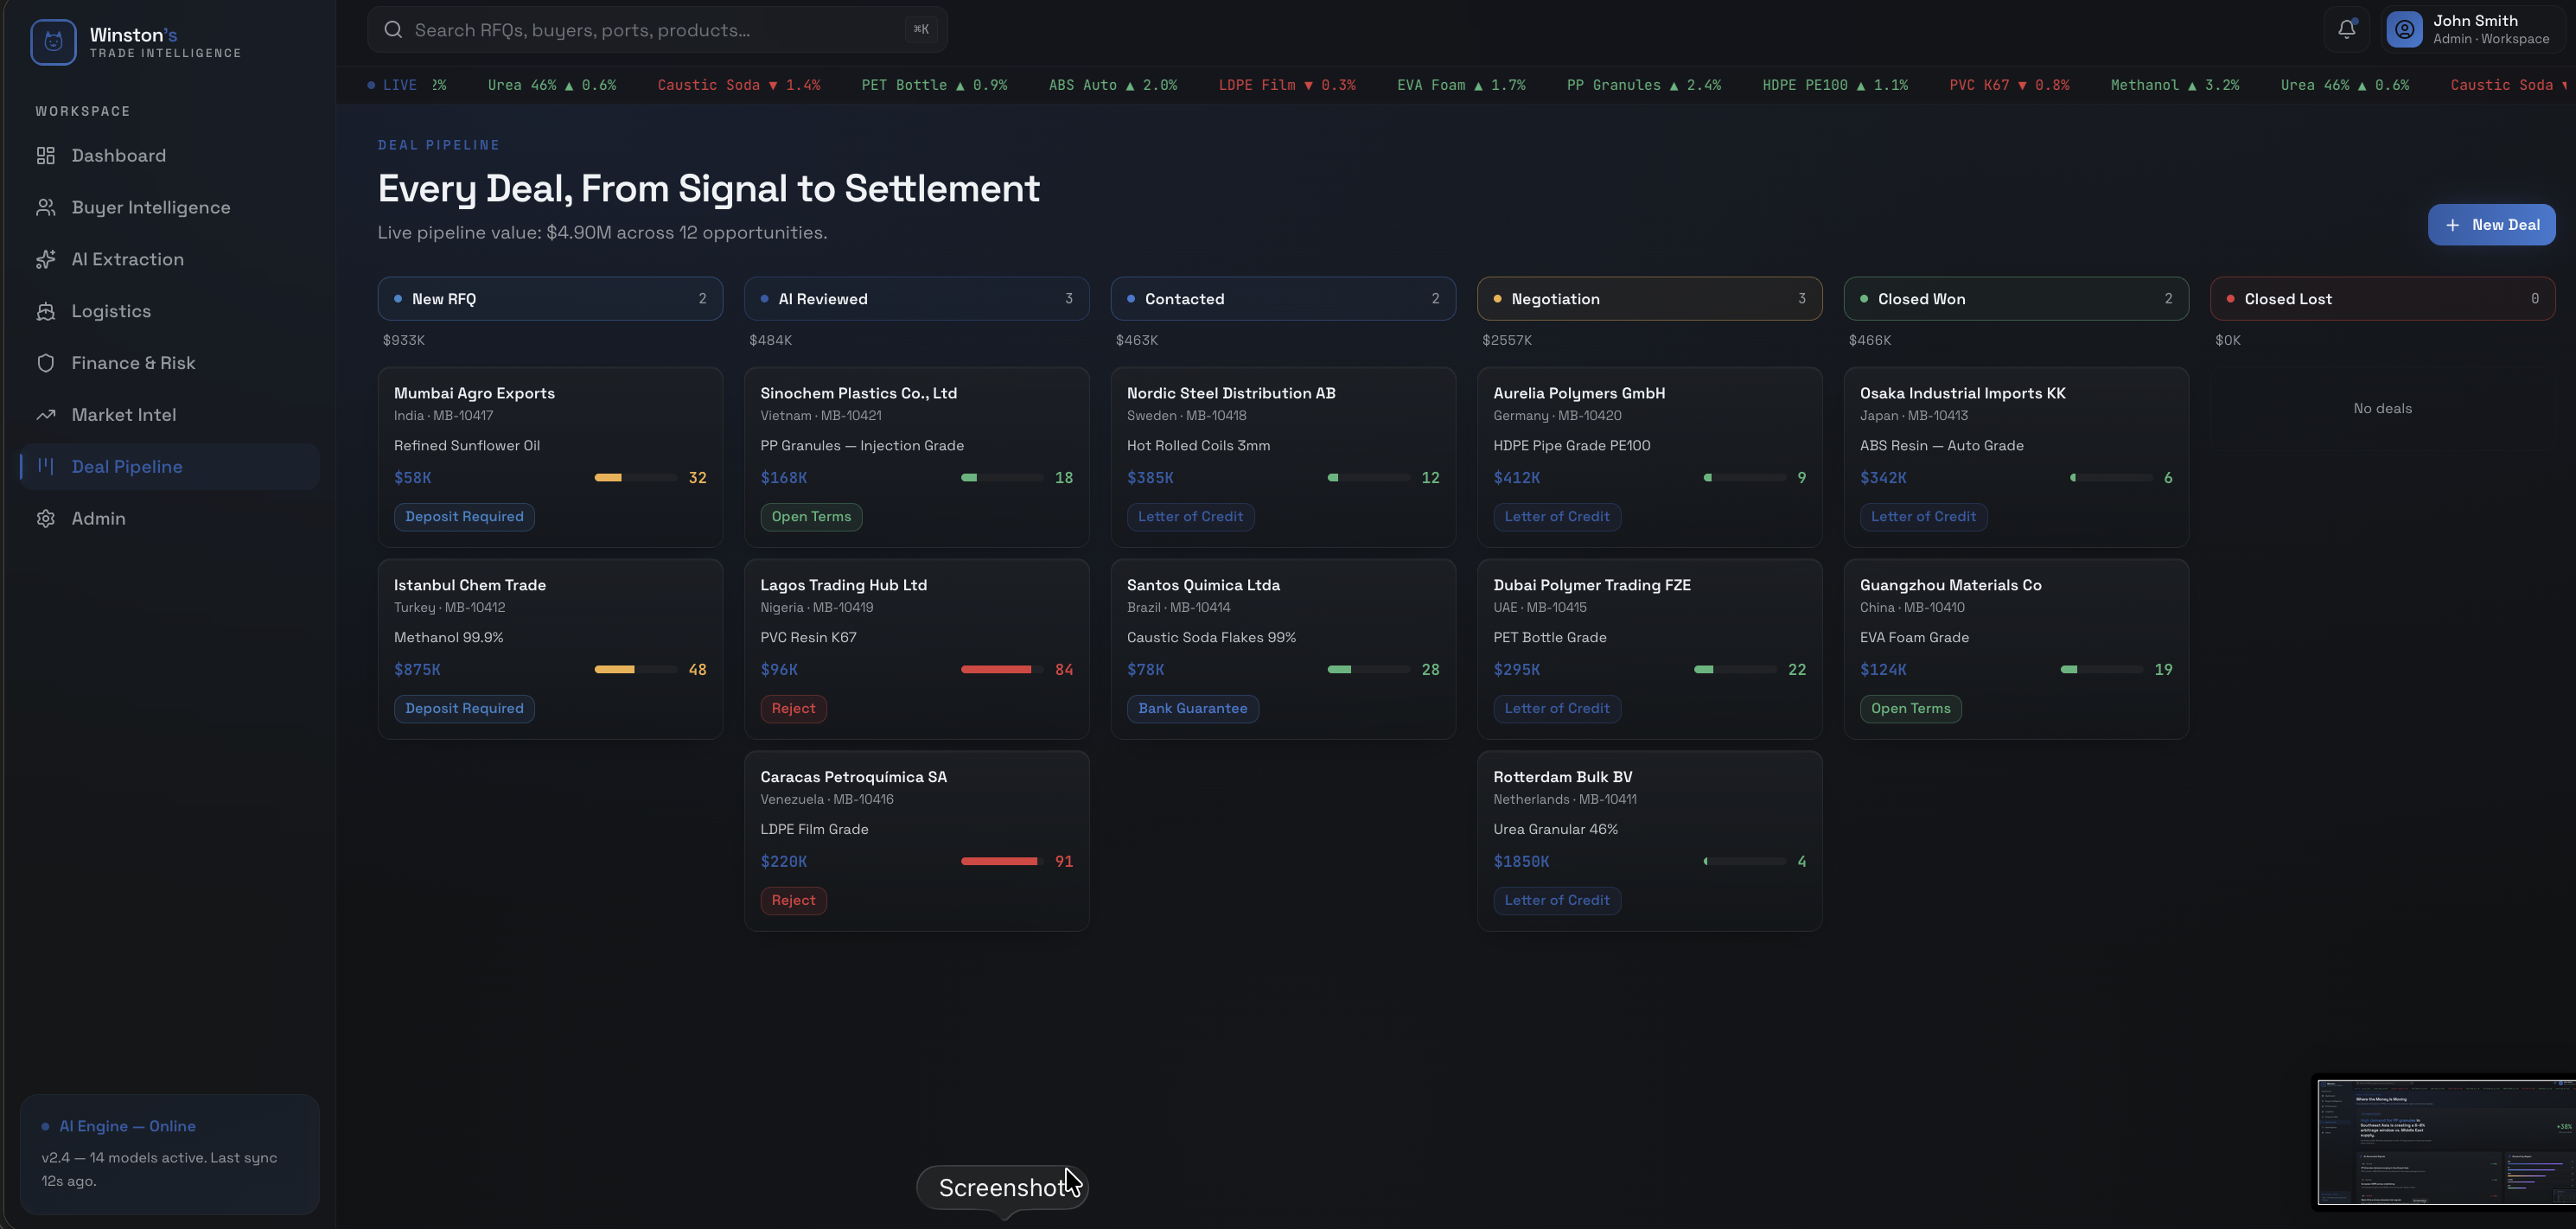Create a deal with New Deal button
The width and height of the screenshot is (2576, 1229).
click(2491, 225)
